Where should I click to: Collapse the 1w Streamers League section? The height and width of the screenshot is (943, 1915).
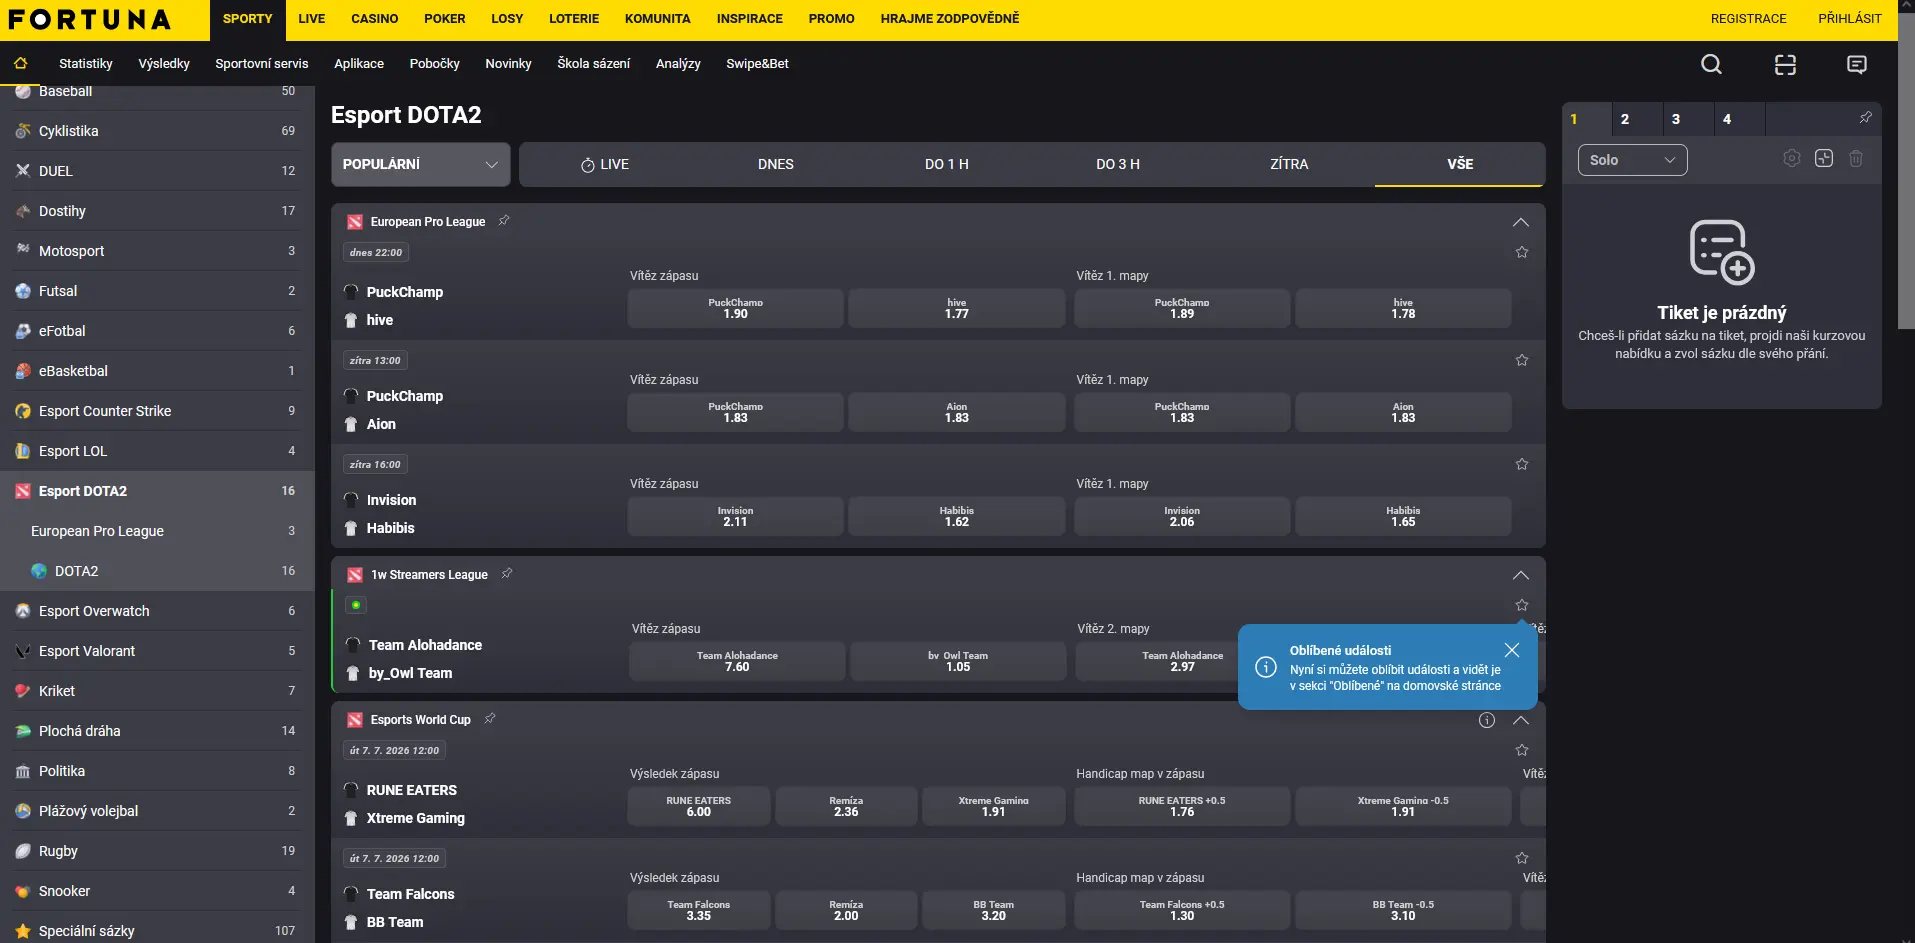1521,575
